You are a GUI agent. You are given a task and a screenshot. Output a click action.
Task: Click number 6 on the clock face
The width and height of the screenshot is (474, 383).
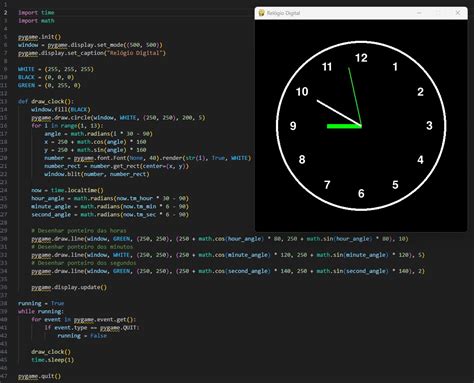point(361,194)
